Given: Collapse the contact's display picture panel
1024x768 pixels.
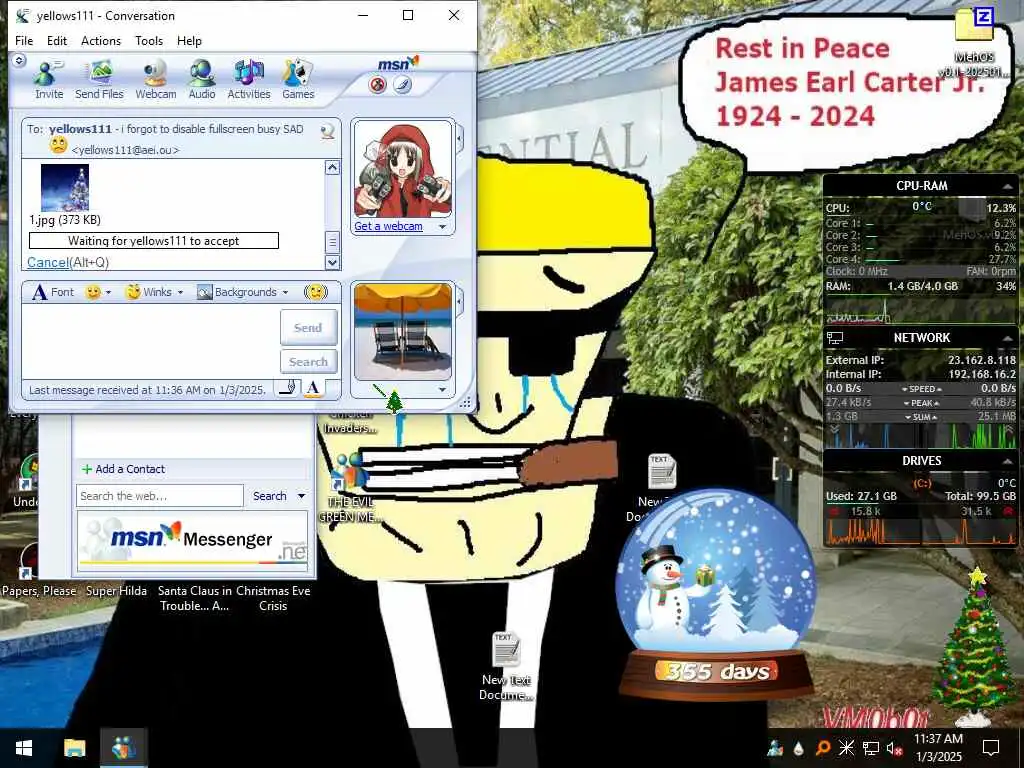Looking at the screenshot, I should [460, 138].
